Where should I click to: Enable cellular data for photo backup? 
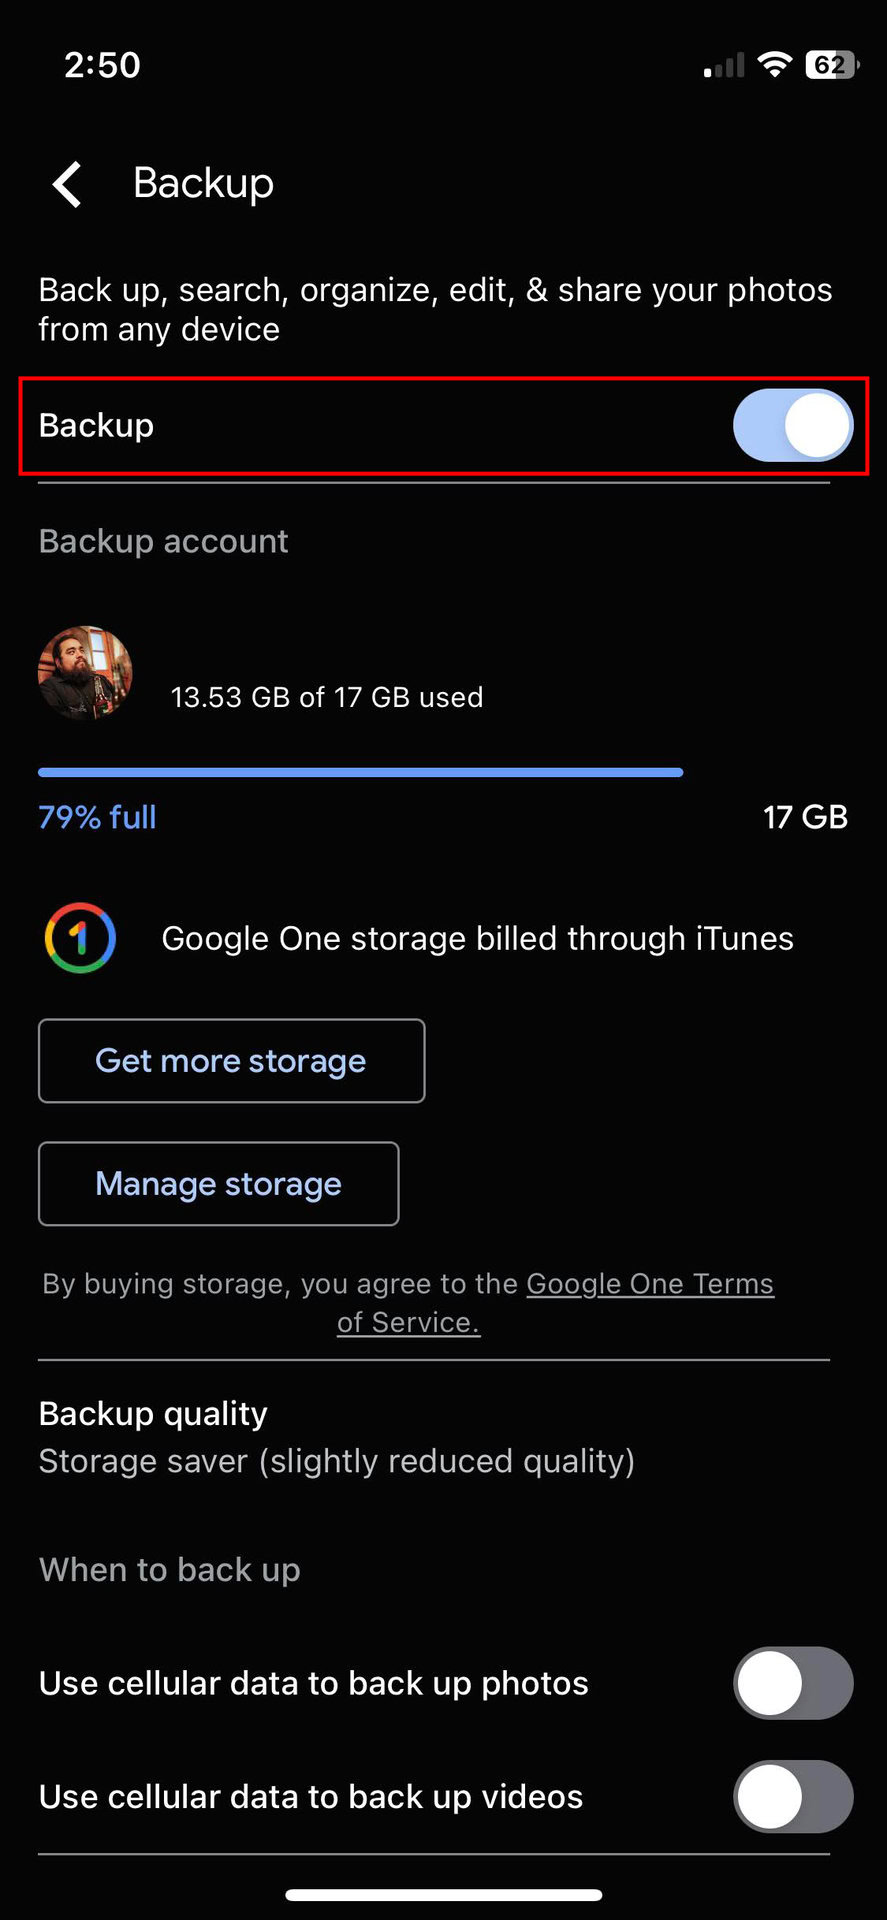pos(792,1683)
